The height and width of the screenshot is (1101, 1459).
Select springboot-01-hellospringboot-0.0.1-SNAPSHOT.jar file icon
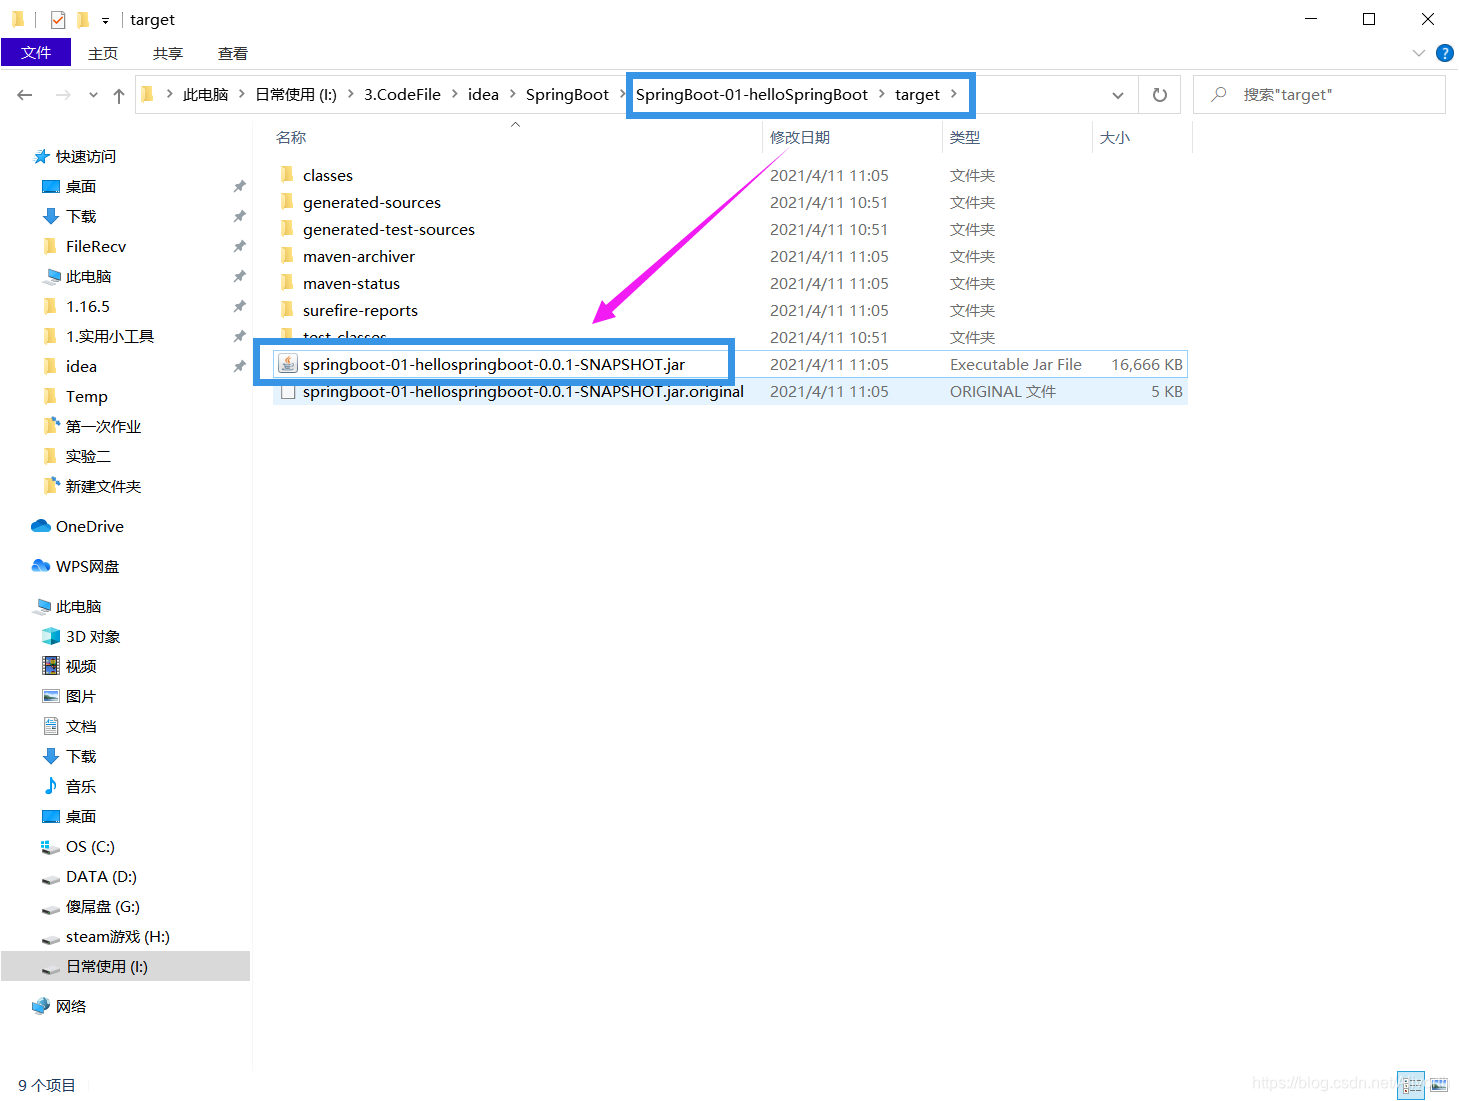click(288, 364)
